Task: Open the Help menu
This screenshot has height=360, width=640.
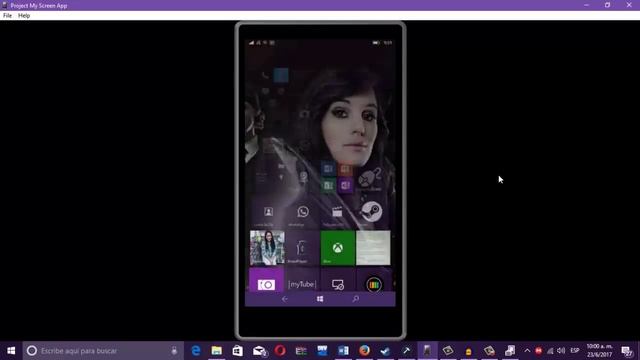Action: 24,16
